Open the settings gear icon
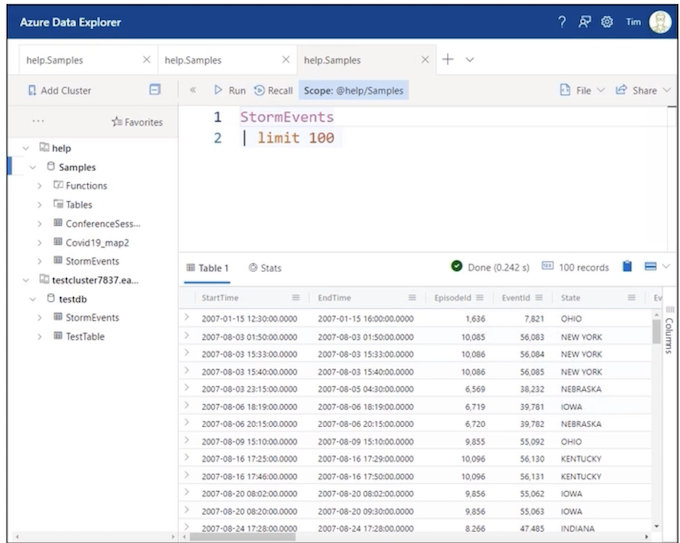 click(x=607, y=22)
